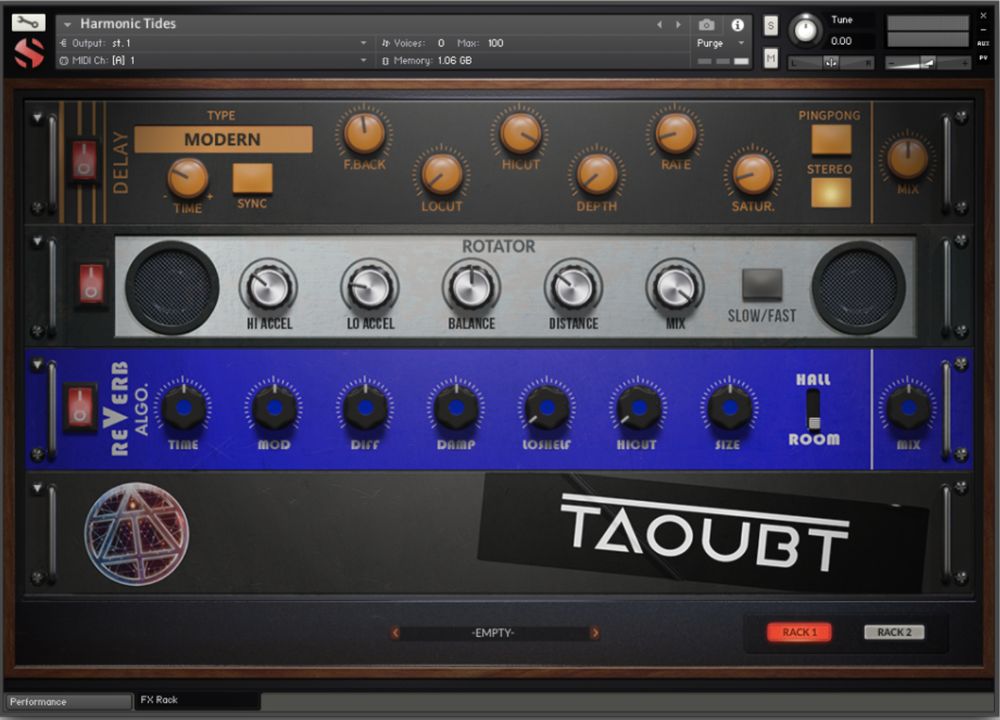Viewport: 1000px width, 720px height.
Task: Click the right arrow beside -EMPTY- preset
Action: coord(595,633)
